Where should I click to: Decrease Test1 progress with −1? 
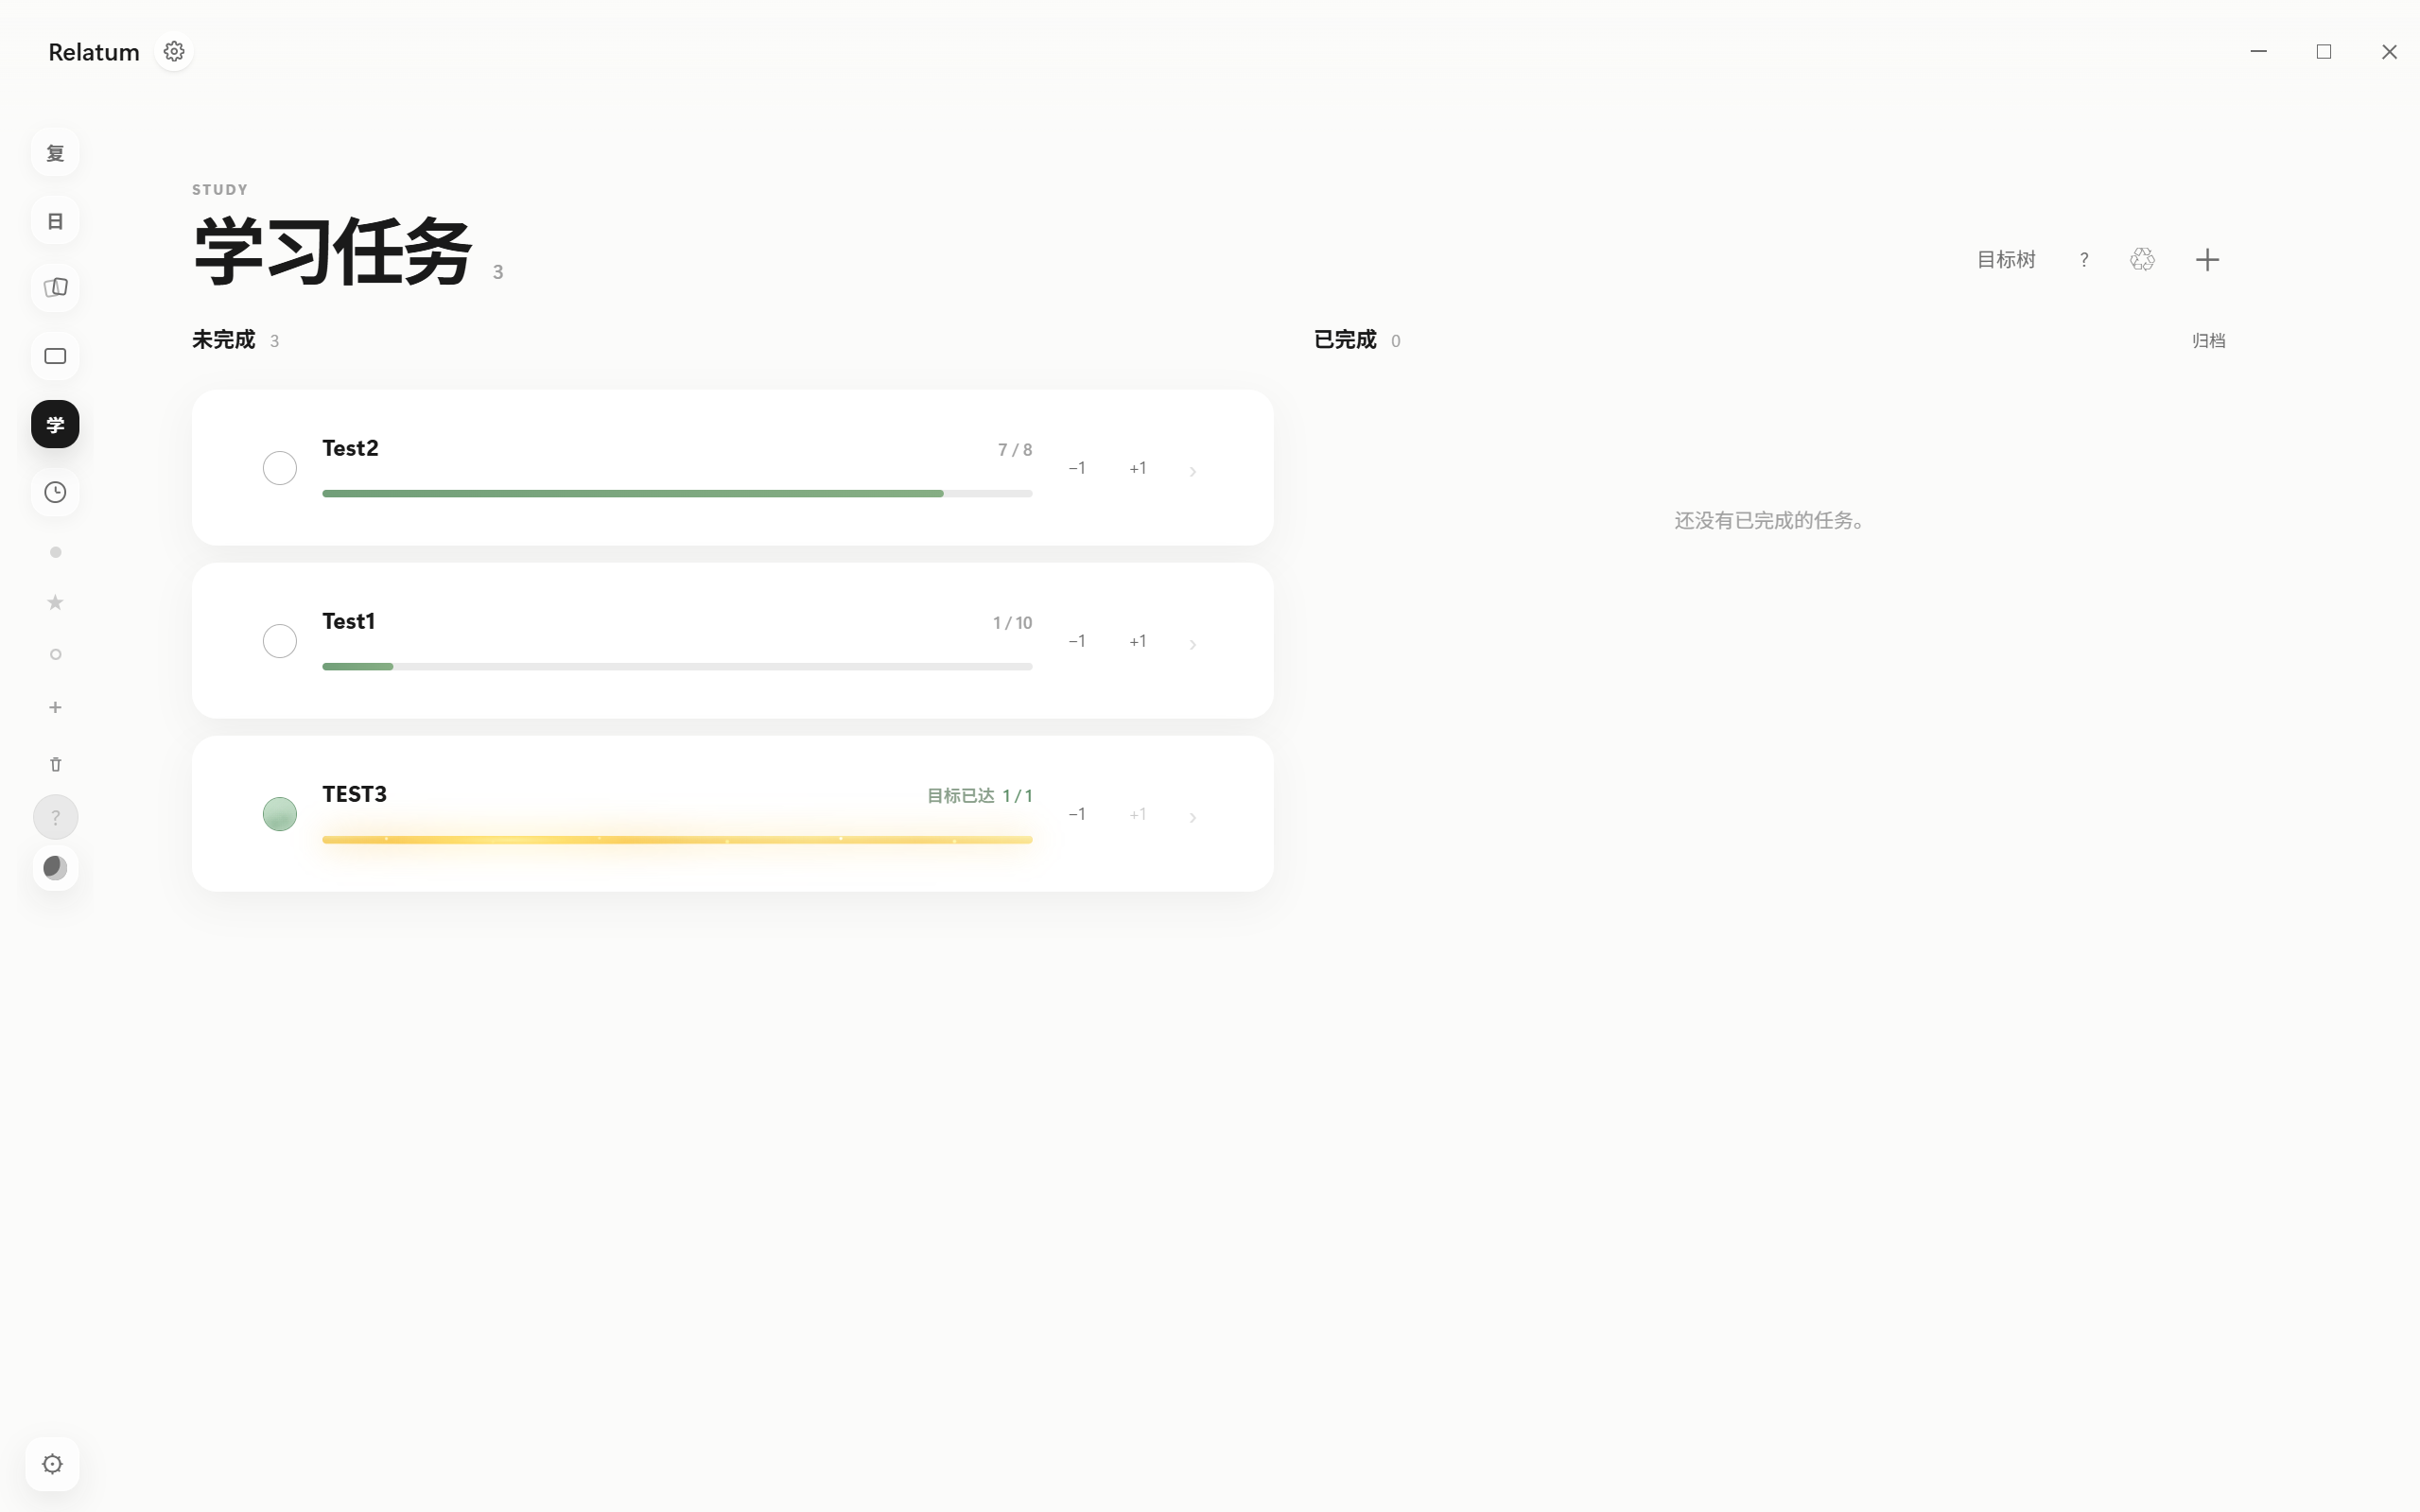coord(1077,641)
